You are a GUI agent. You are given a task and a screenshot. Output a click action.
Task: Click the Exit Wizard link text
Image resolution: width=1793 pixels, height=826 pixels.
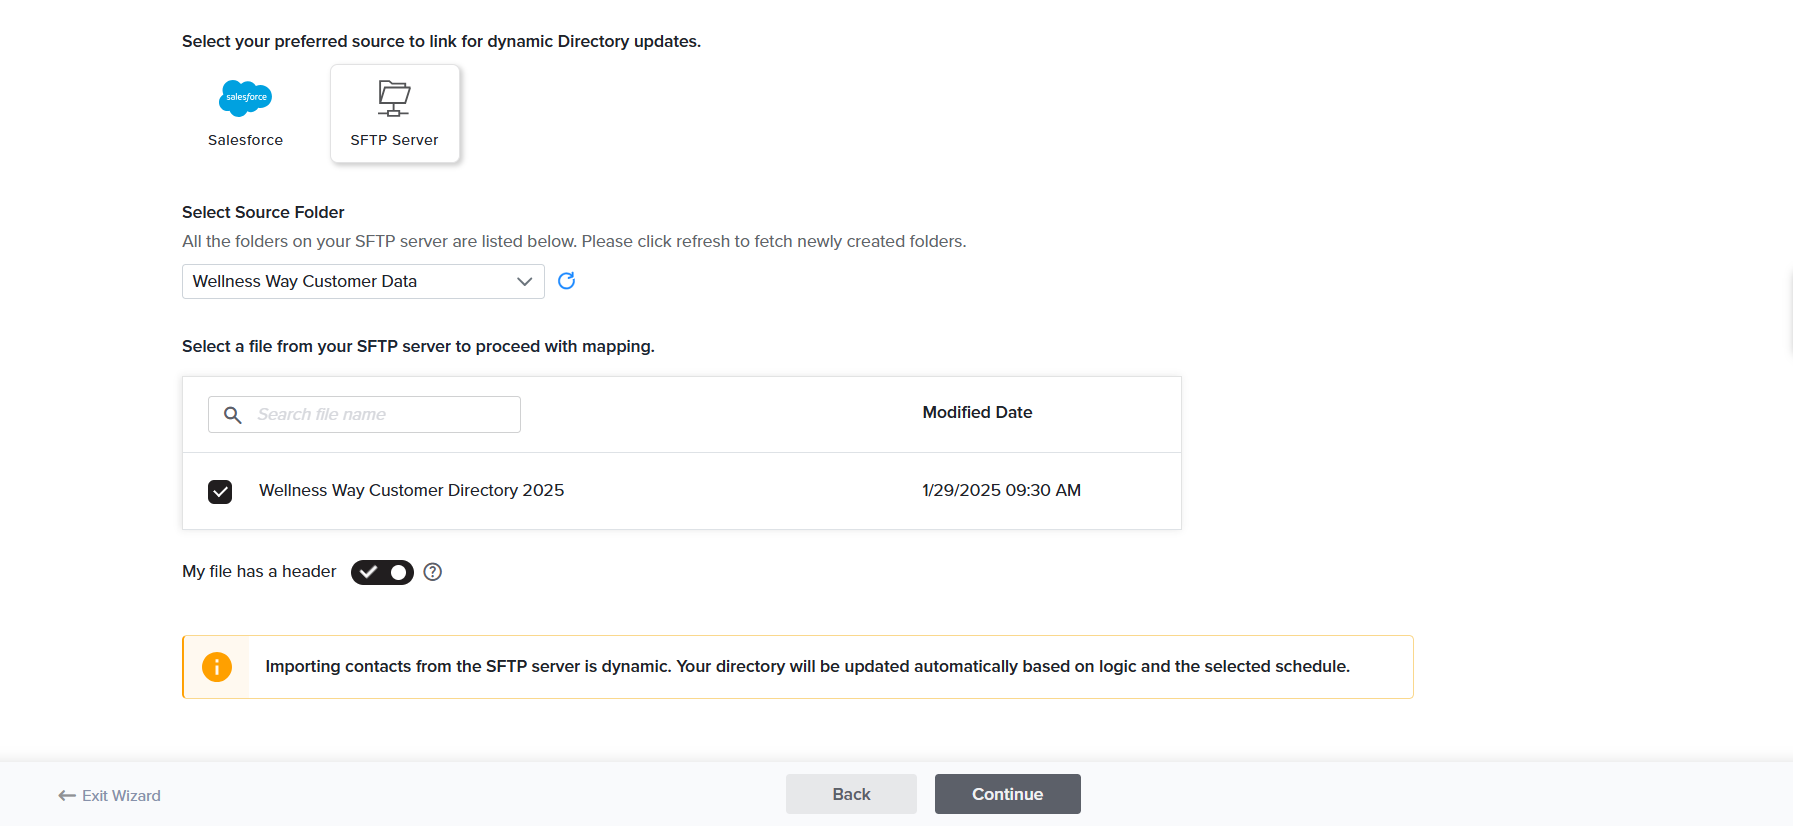pyautogui.click(x=121, y=796)
